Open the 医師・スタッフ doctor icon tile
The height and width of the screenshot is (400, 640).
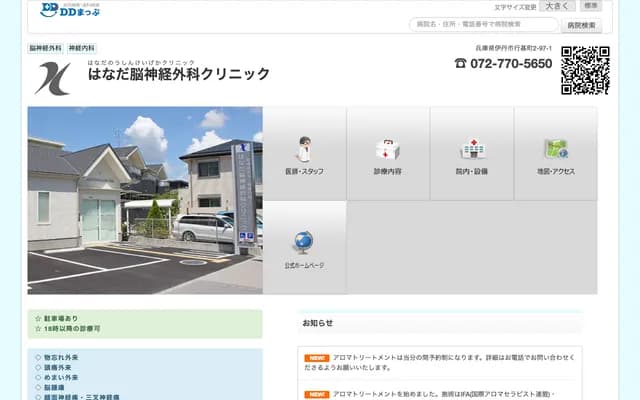coord(304,153)
